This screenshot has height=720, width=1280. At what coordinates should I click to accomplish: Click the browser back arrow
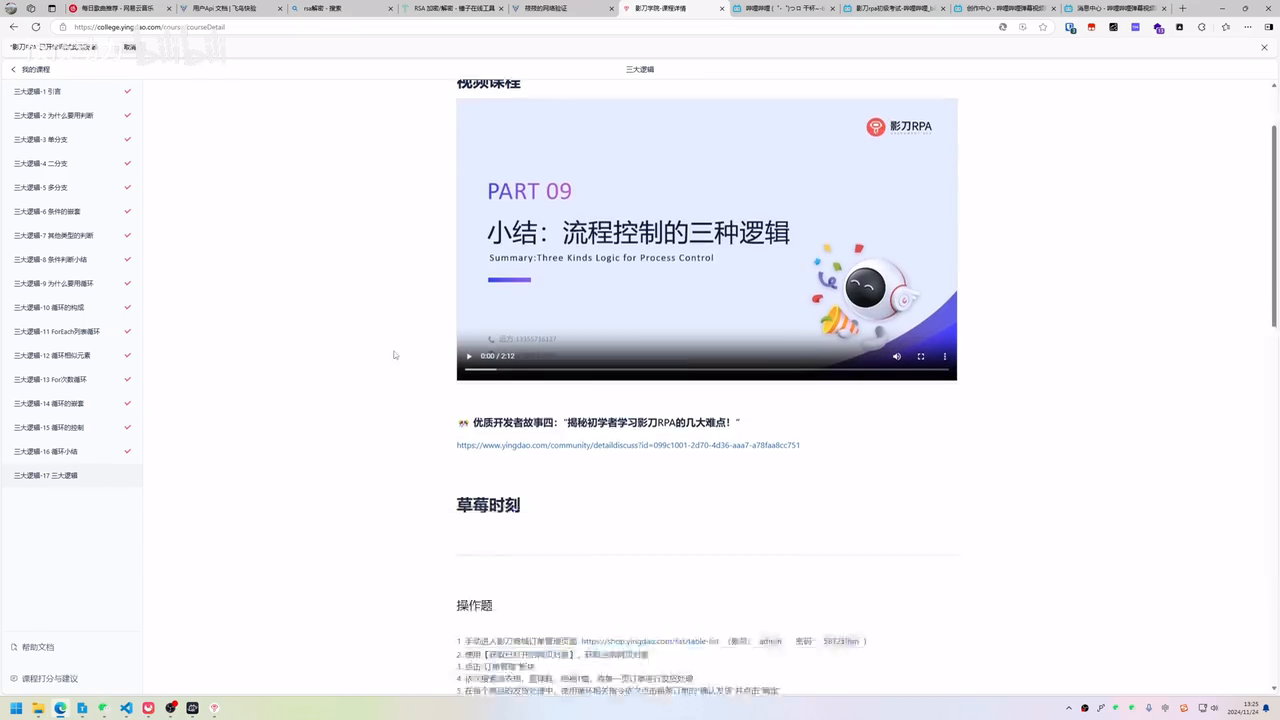[13, 27]
